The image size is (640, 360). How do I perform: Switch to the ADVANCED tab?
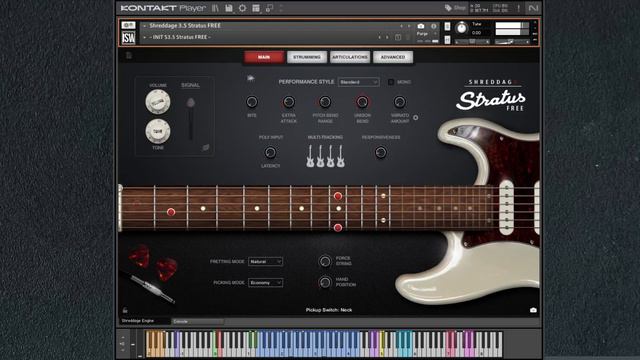pos(393,57)
